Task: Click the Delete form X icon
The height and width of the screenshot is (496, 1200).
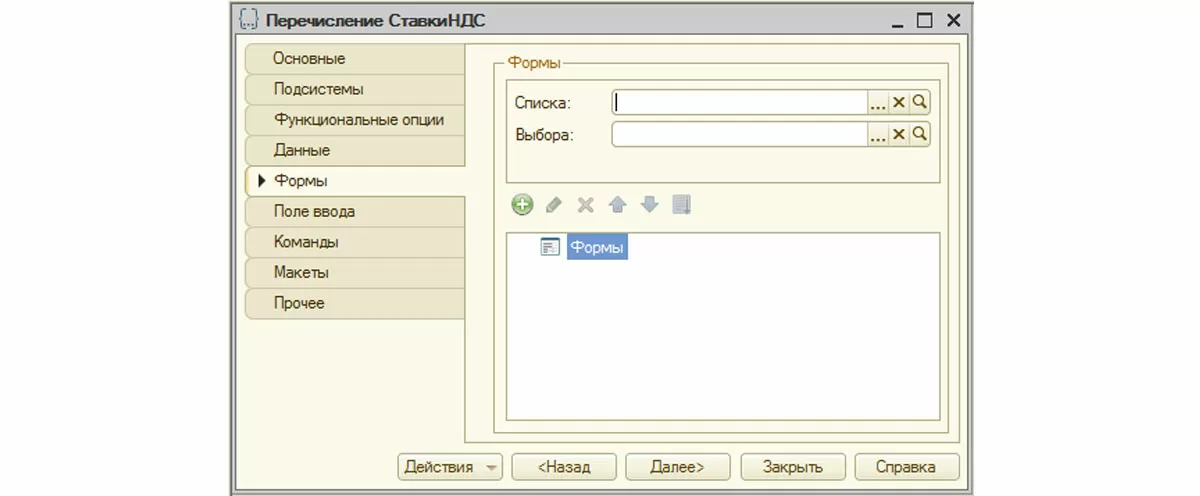Action: click(x=586, y=205)
